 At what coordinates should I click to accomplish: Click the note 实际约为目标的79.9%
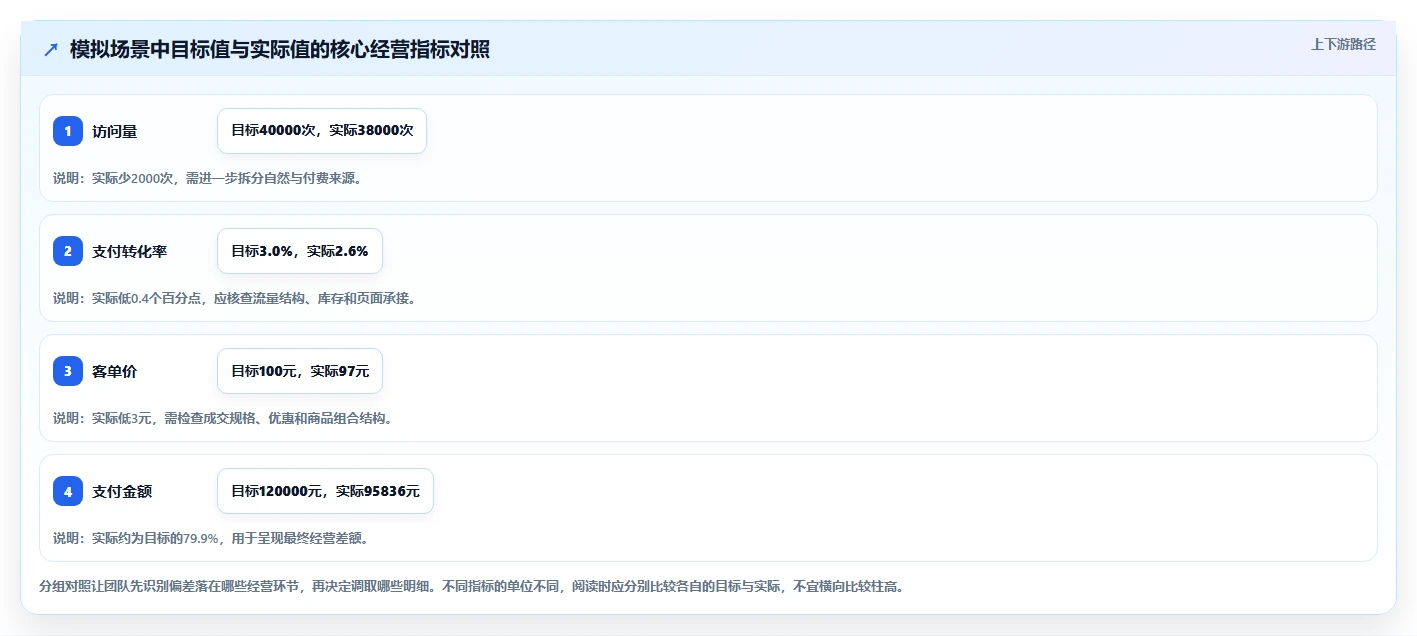click(x=211, y=538)
